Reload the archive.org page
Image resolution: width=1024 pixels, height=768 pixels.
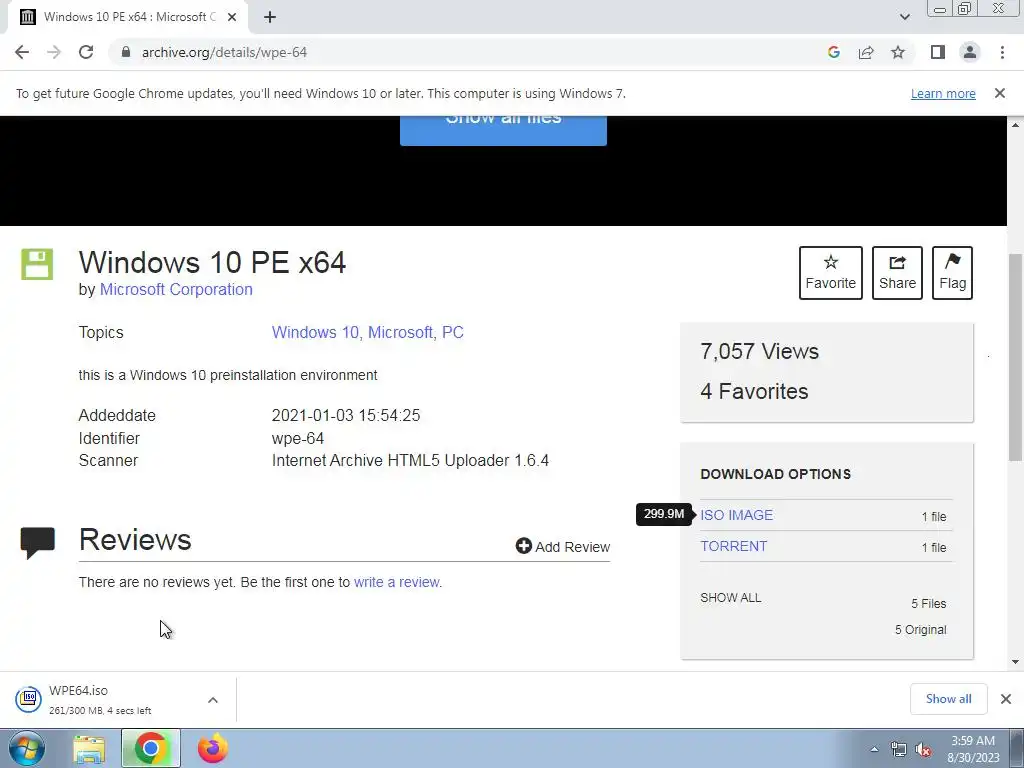86,52
